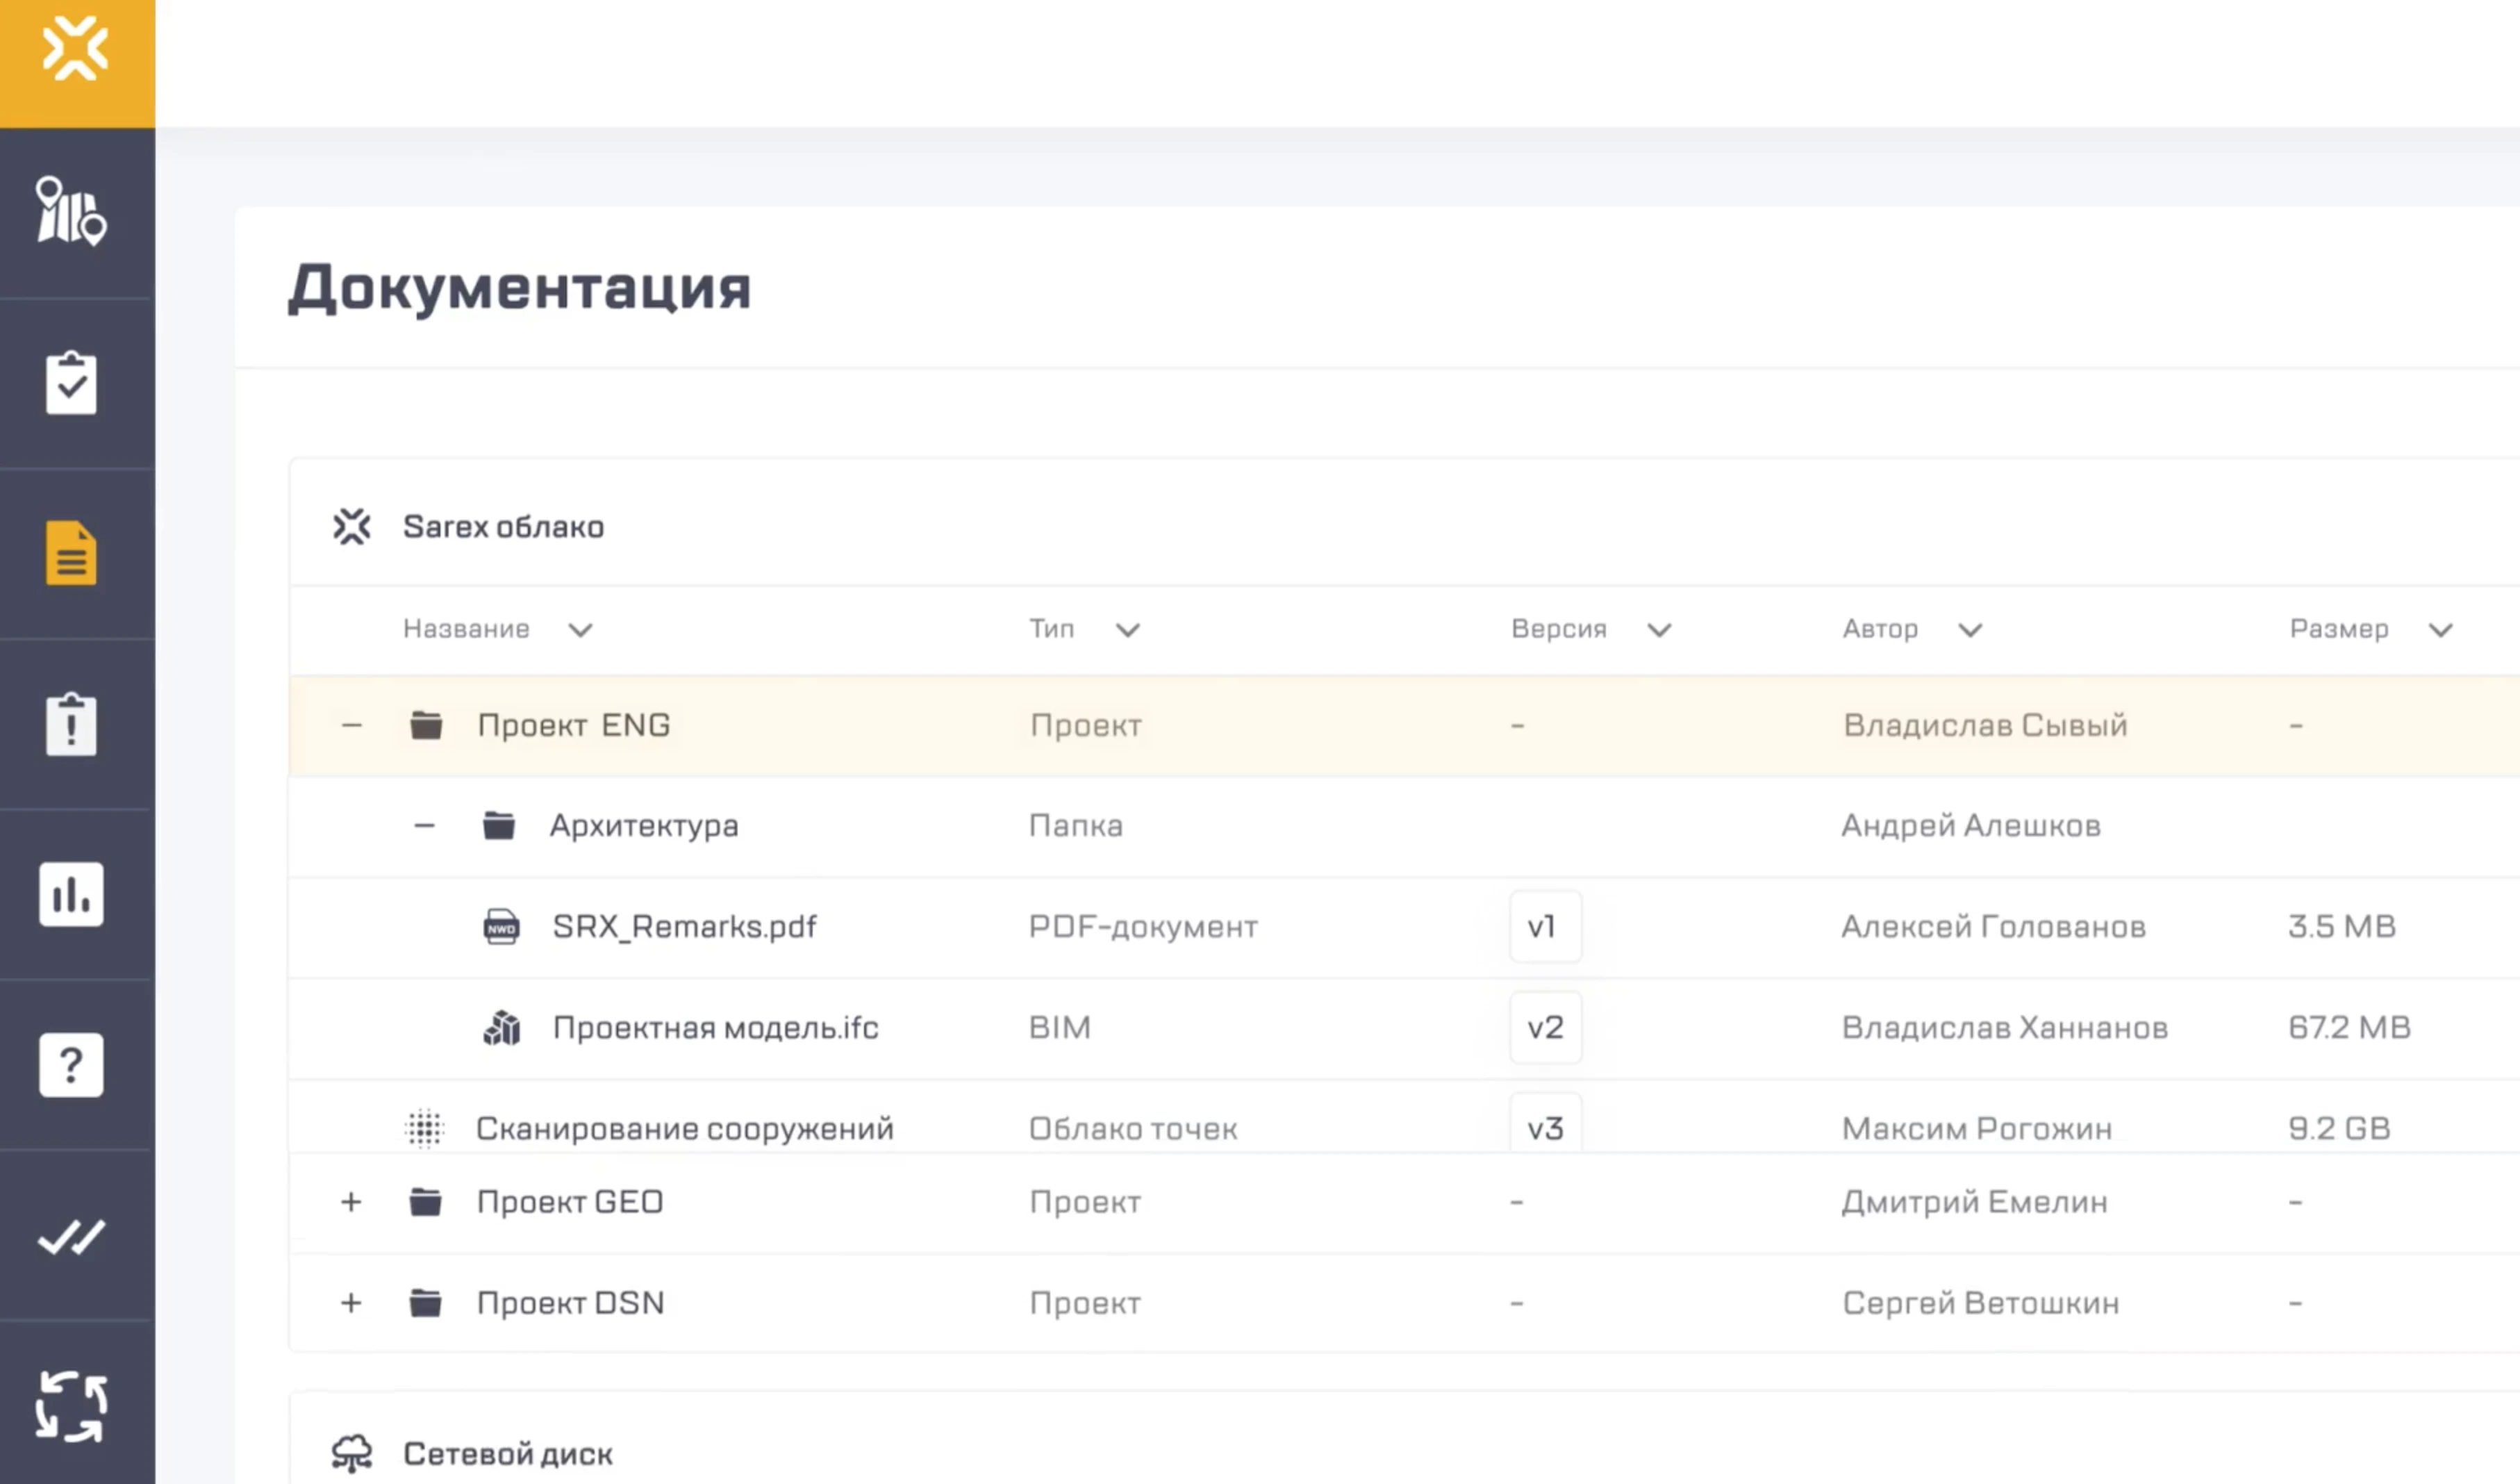This screenshot has height=1484, width=2520.
Task: Open the bar chart analytics icon
Action: 71,894
